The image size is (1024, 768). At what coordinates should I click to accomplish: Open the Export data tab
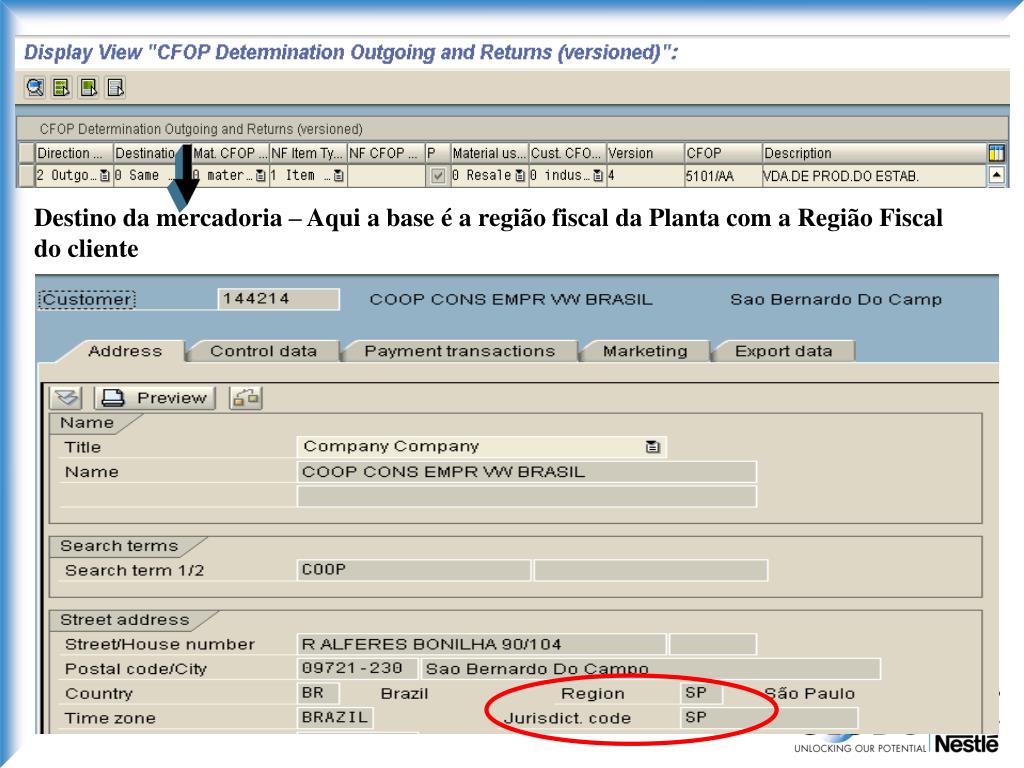(x=784, y=351)
